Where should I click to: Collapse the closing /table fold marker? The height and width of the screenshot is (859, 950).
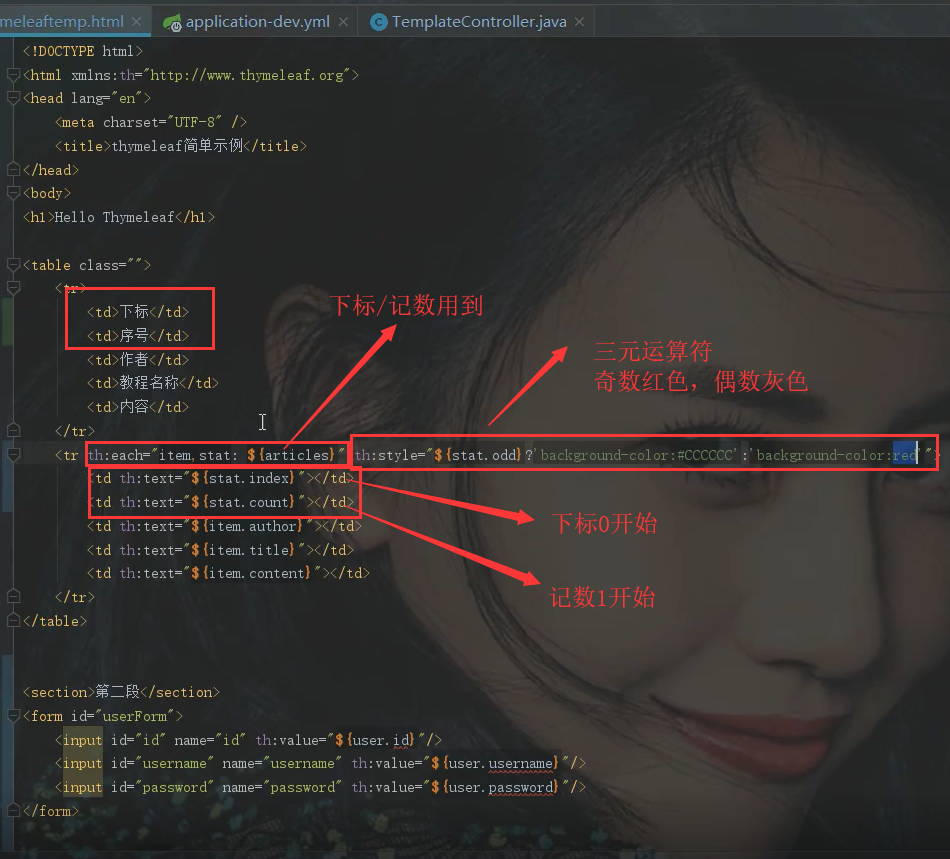point(13,621)
